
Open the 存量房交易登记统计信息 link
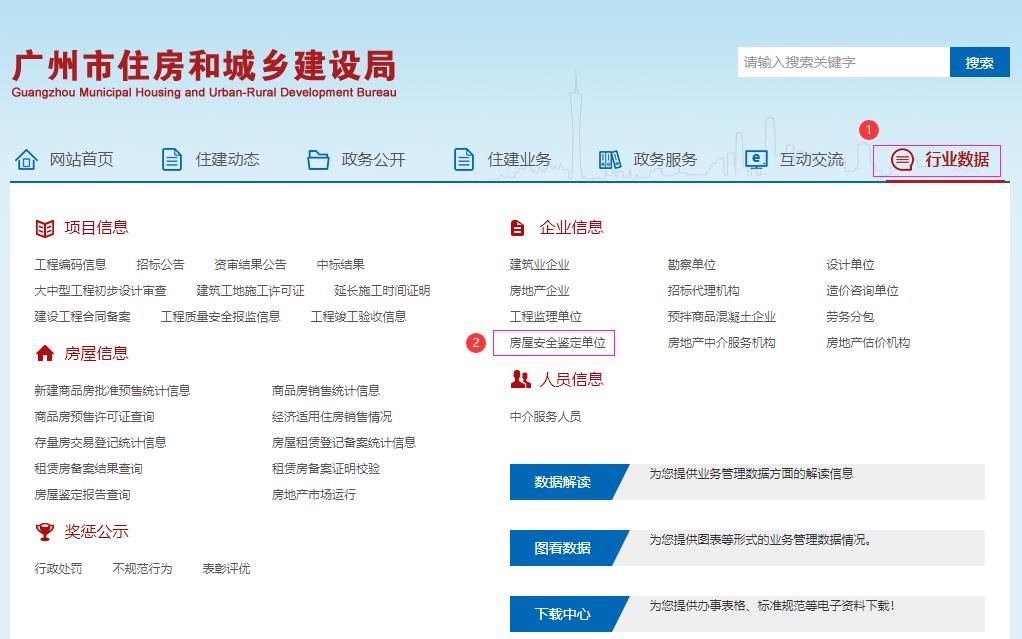100,443
